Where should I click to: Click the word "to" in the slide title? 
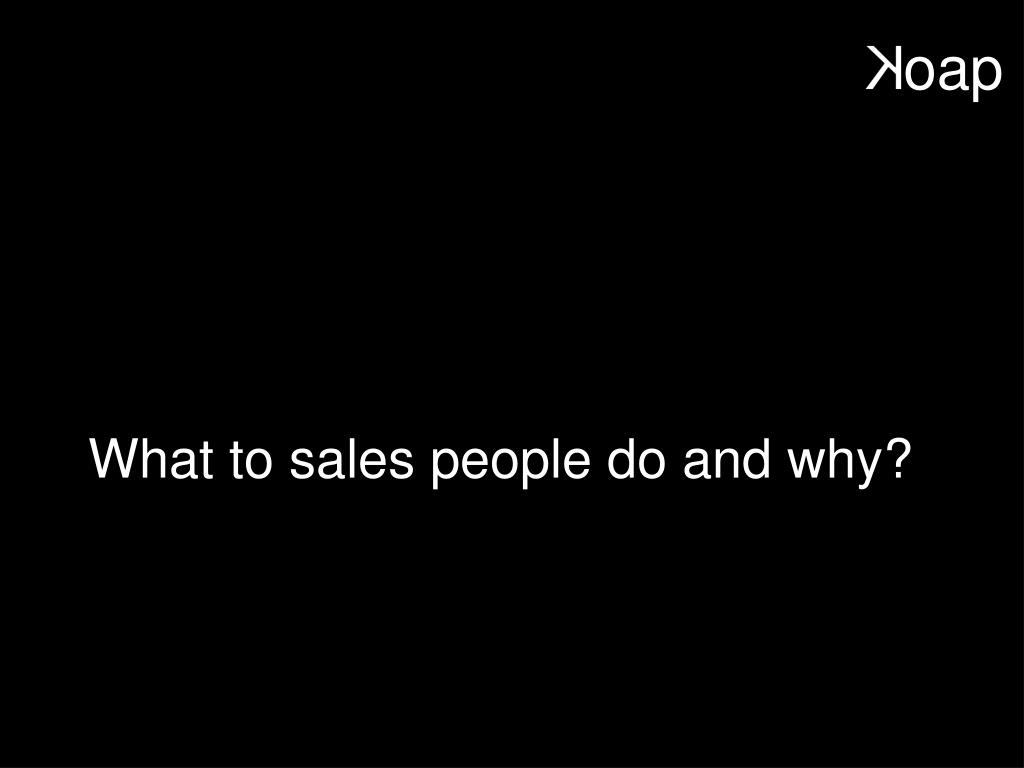(x=251, y=461)
